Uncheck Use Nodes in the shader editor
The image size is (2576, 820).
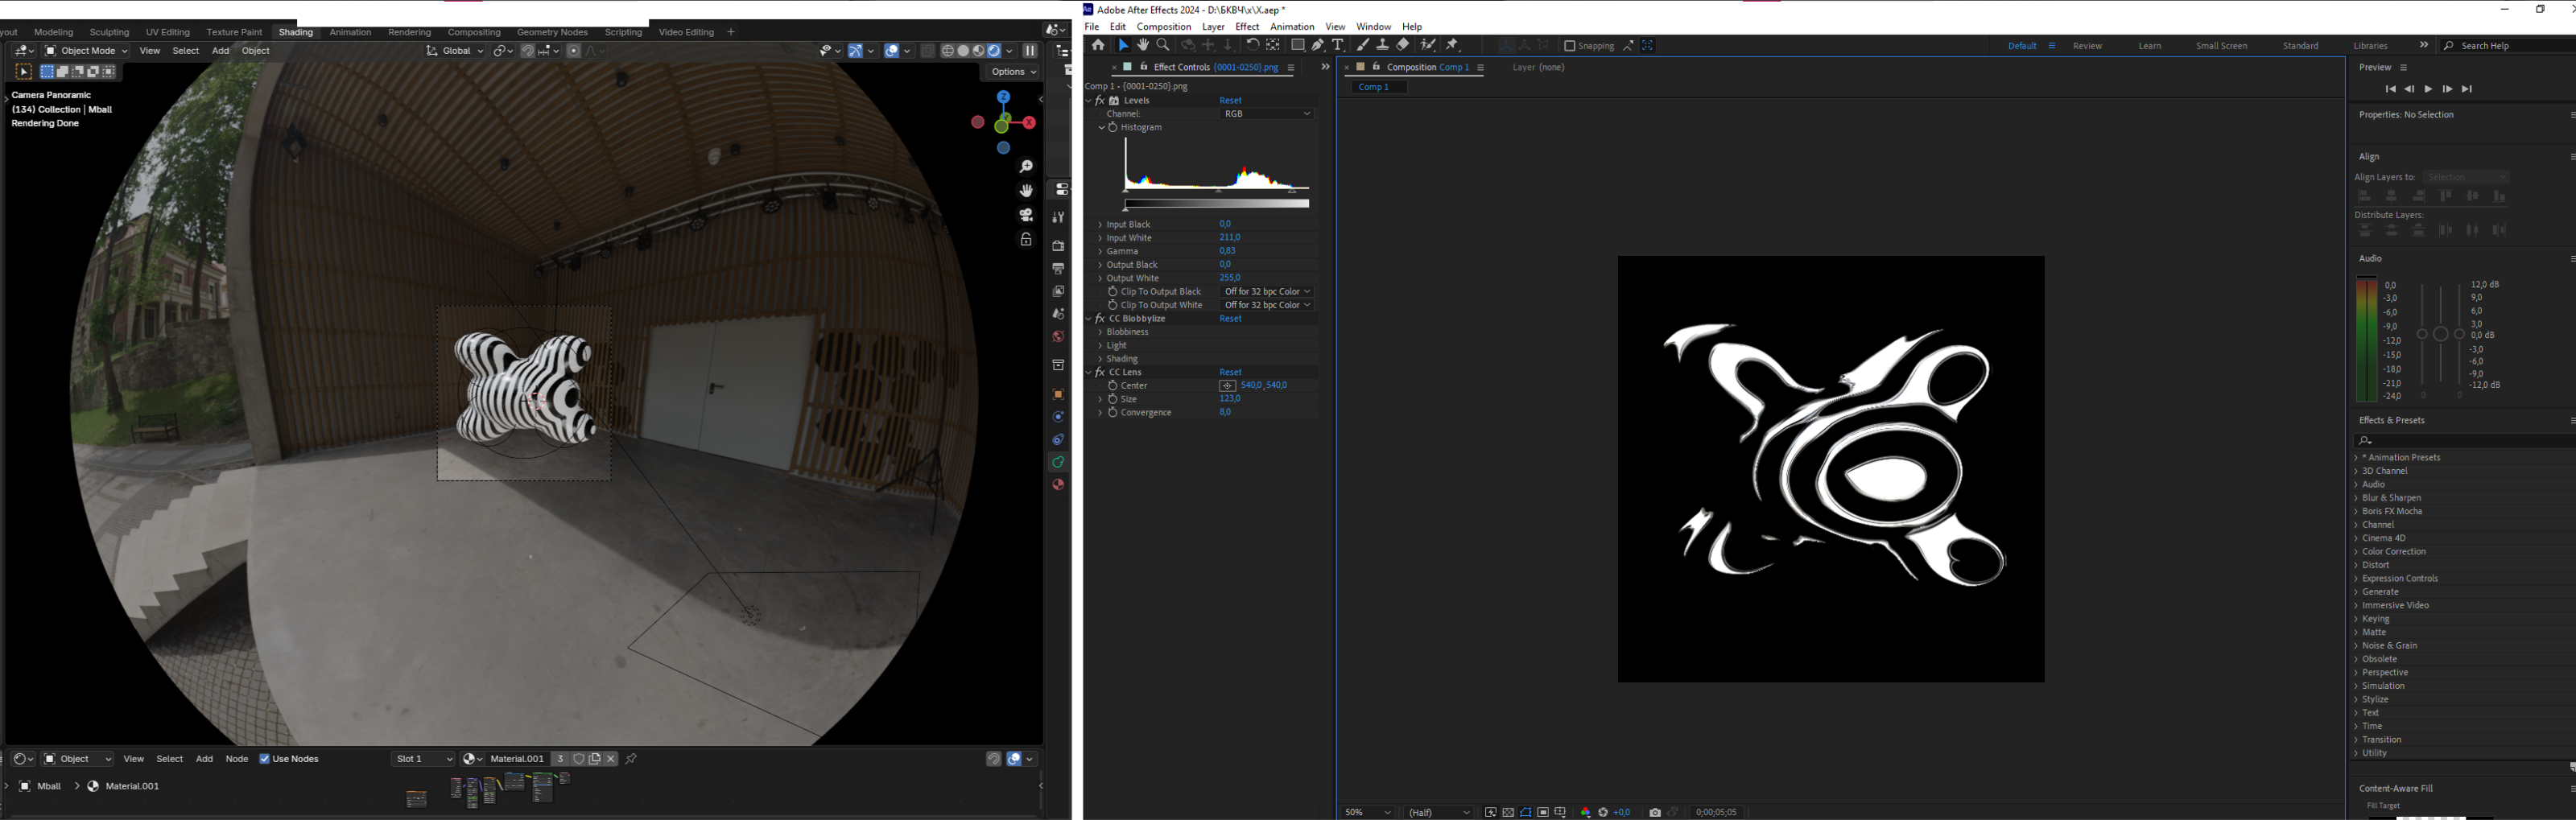(x=265, y=759)
